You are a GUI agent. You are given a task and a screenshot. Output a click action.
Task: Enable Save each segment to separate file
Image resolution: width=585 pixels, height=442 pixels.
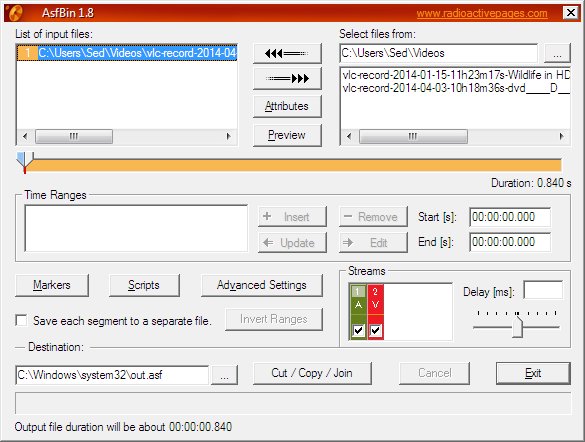(x=21, y=320)
